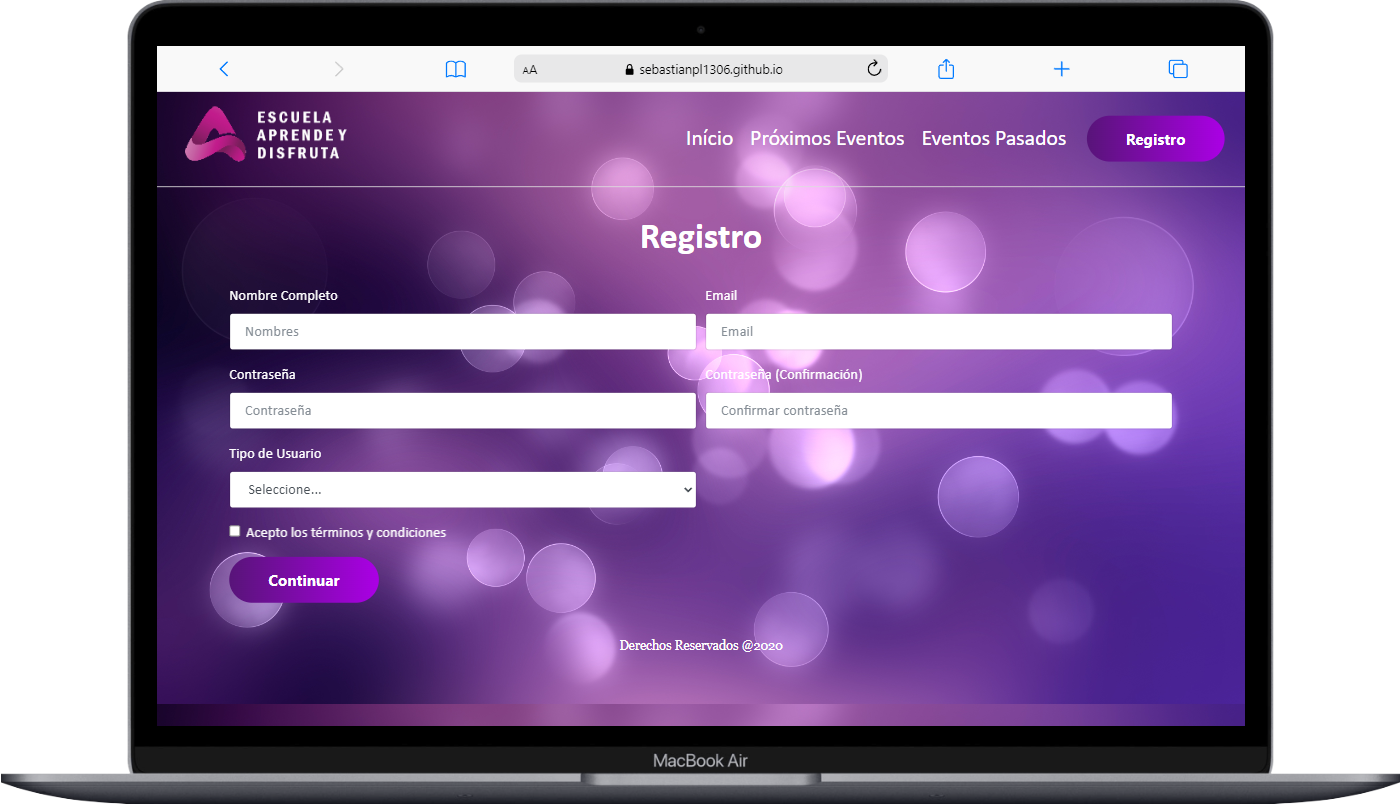Open Próximos Eventos navigation link
The height and width of the screenshot is (804, 1400).
[x=827, y=139]
